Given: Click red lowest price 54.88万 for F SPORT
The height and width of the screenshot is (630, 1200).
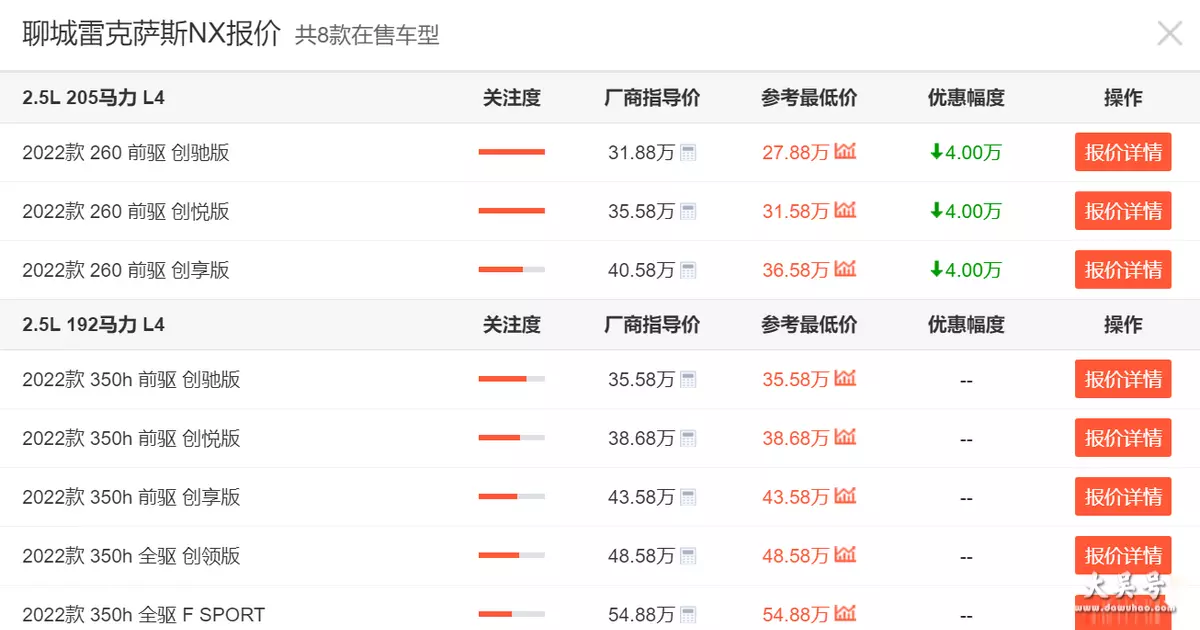Looking at the screenshot, I should [x=796, y=616].
